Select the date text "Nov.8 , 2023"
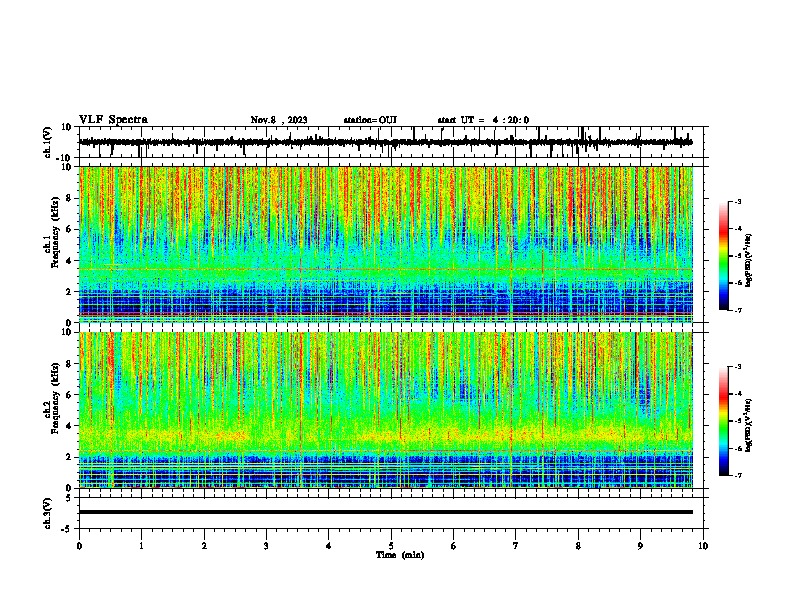 point(279,120)
